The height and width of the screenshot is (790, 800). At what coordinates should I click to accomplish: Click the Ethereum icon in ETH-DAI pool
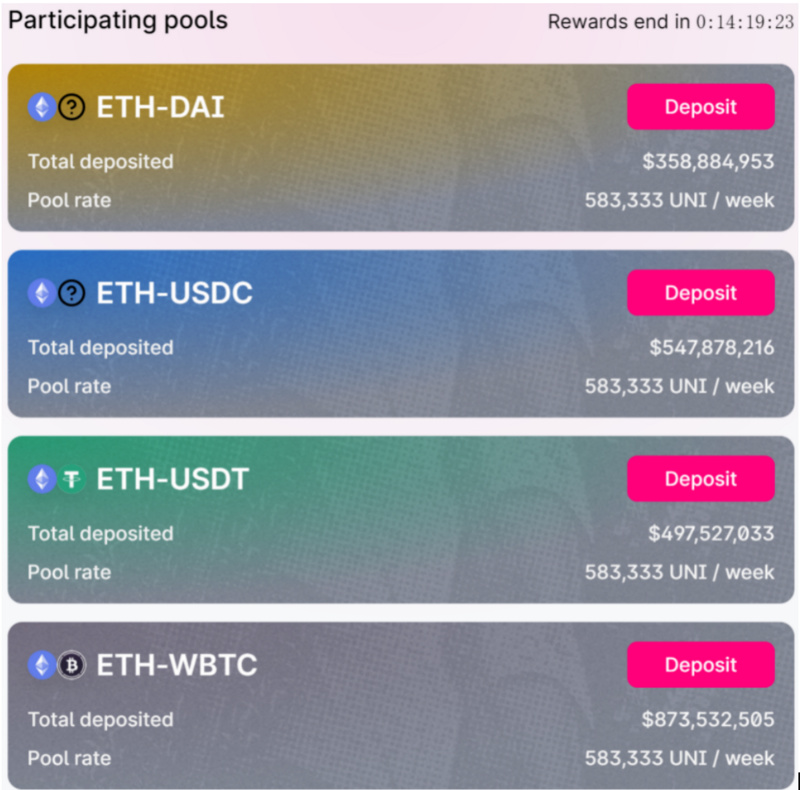coord(42,107)
